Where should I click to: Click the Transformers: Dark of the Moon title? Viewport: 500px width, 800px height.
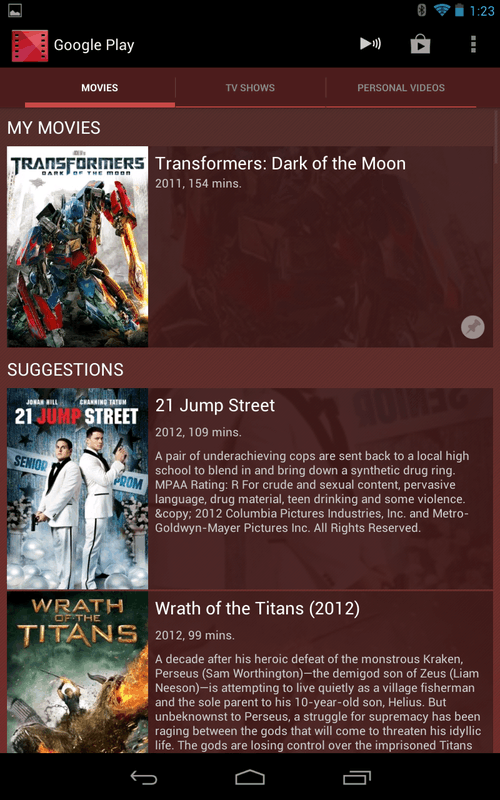click(x=281, y=164)
